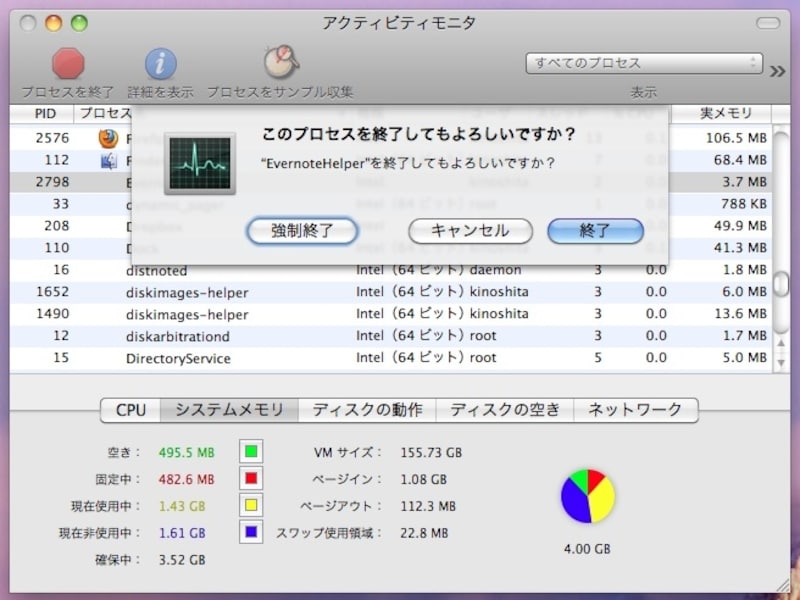Select the ディスクの動作 tab

(367, 410)
